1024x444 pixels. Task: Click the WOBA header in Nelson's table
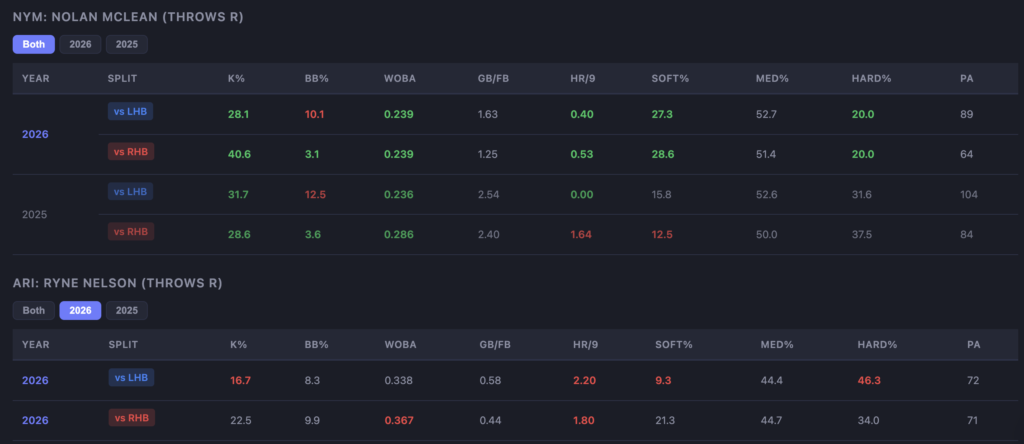pos(400,344)
